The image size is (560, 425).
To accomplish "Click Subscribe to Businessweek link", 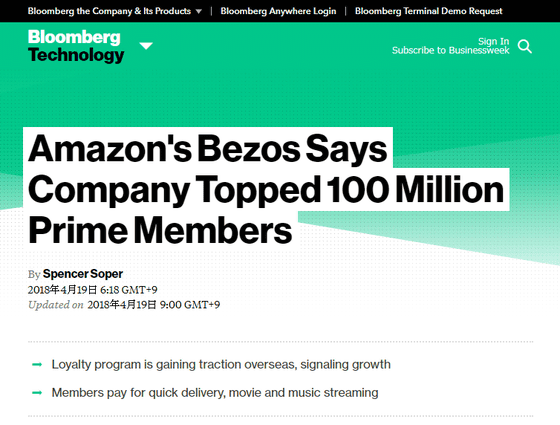I will (451, 50).
